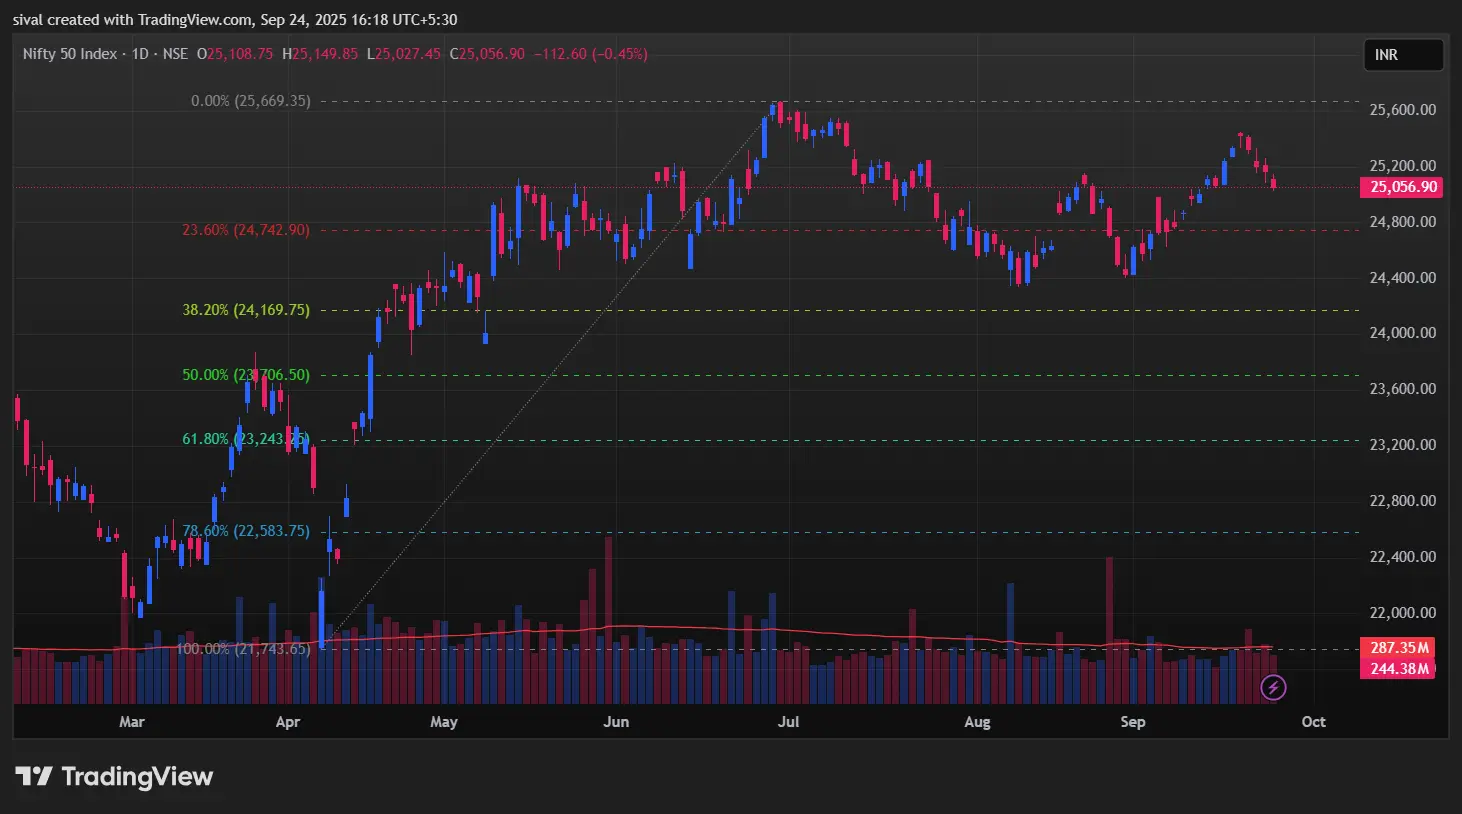Click the 22,000.00 price axis label
This screenshot has width=1462, height=814.
(x=1402, y=613)
